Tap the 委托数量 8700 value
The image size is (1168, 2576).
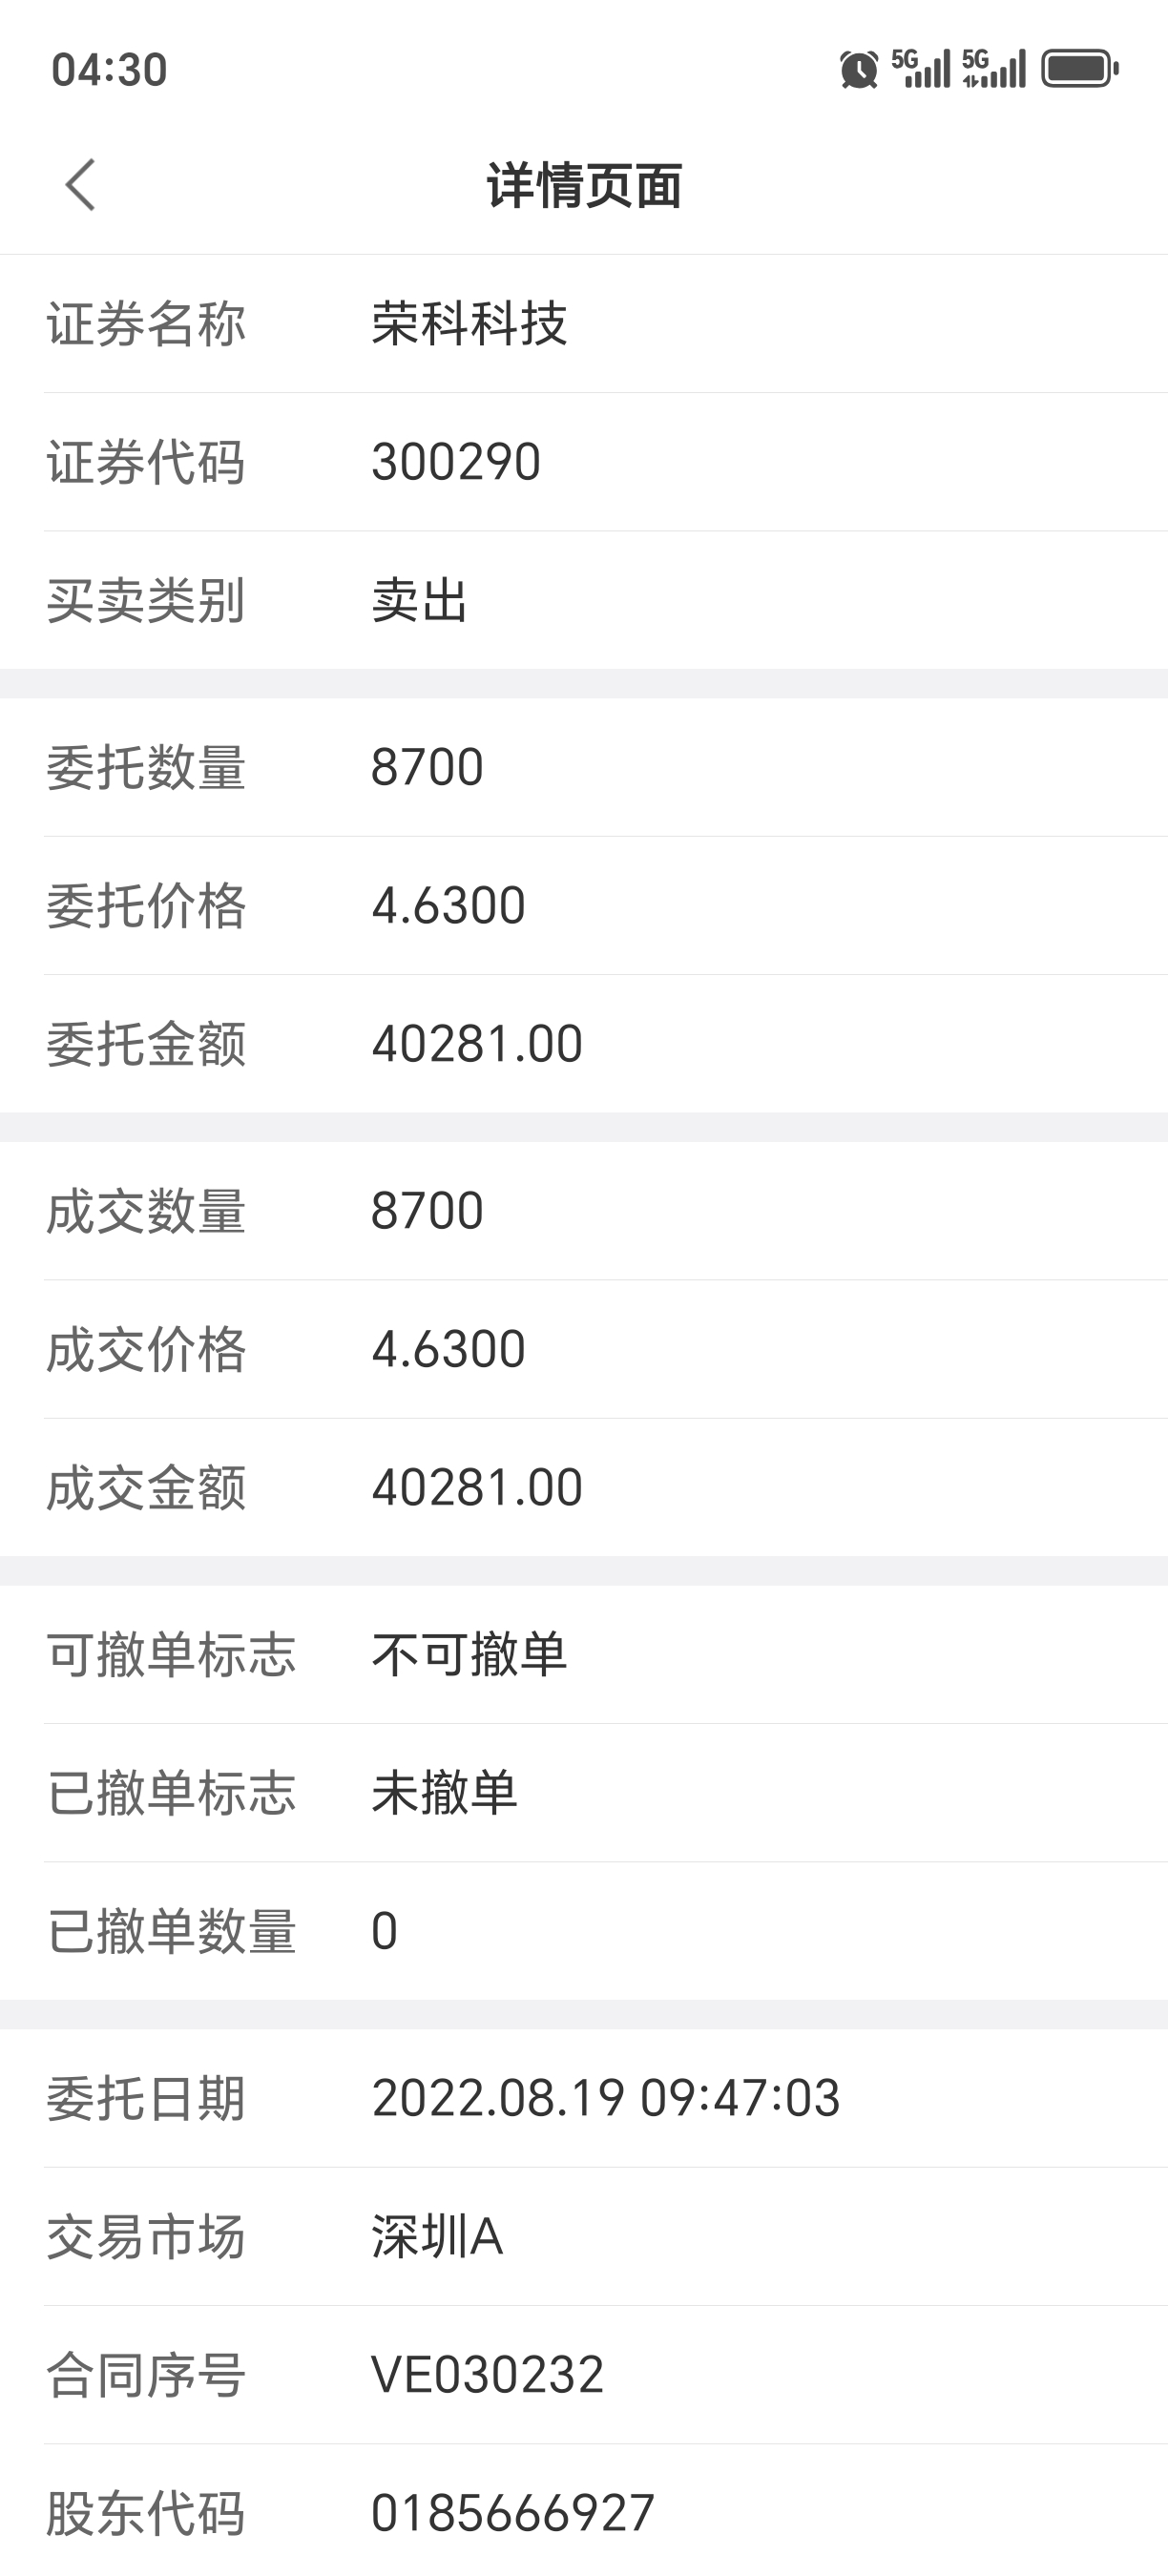(x=427, y=768)
